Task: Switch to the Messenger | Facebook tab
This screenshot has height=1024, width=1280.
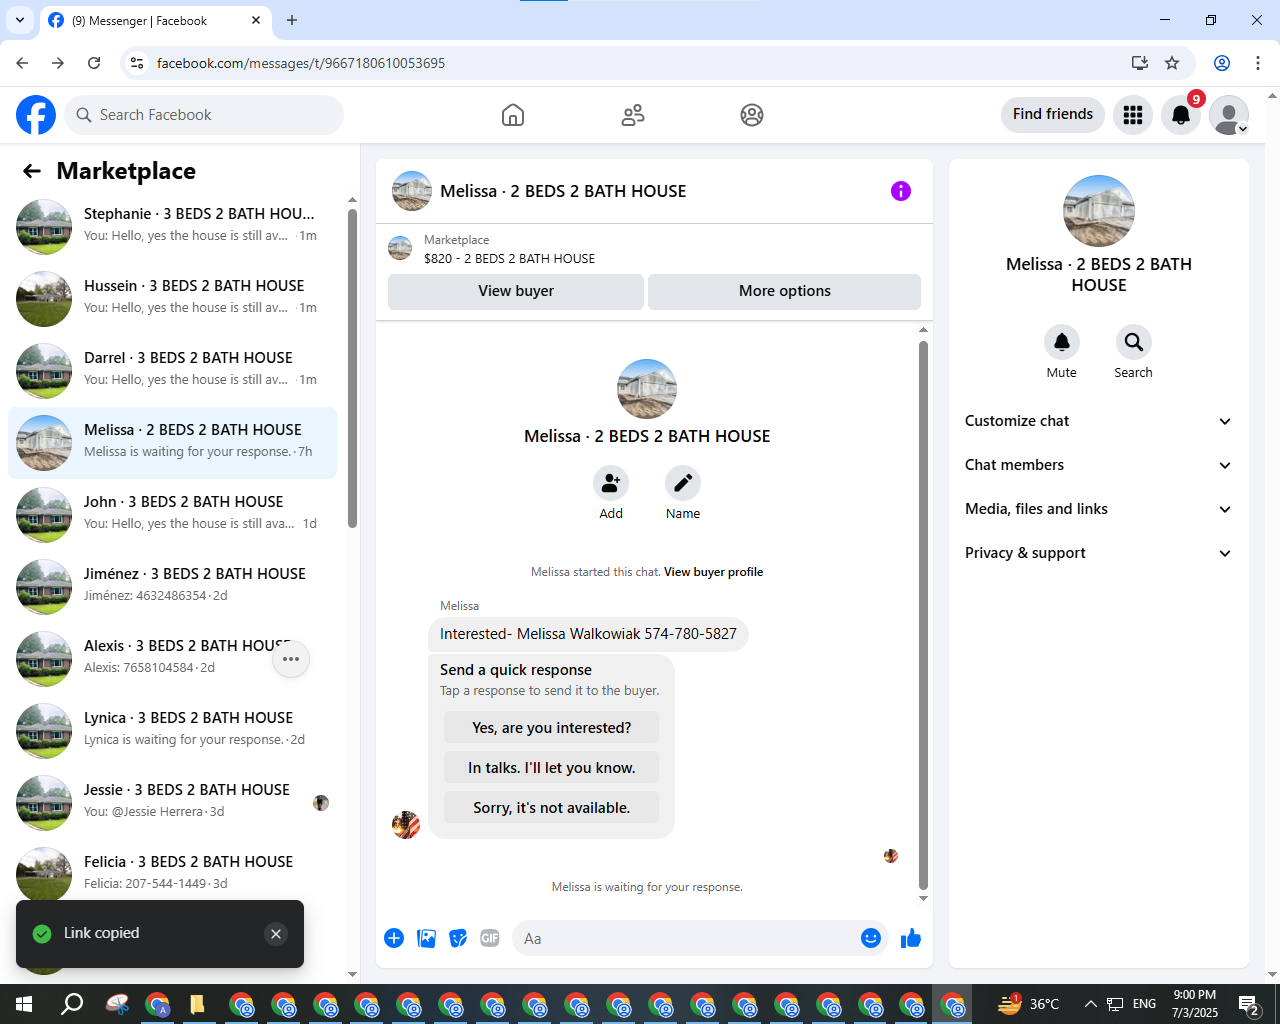Action: point(155,21)
